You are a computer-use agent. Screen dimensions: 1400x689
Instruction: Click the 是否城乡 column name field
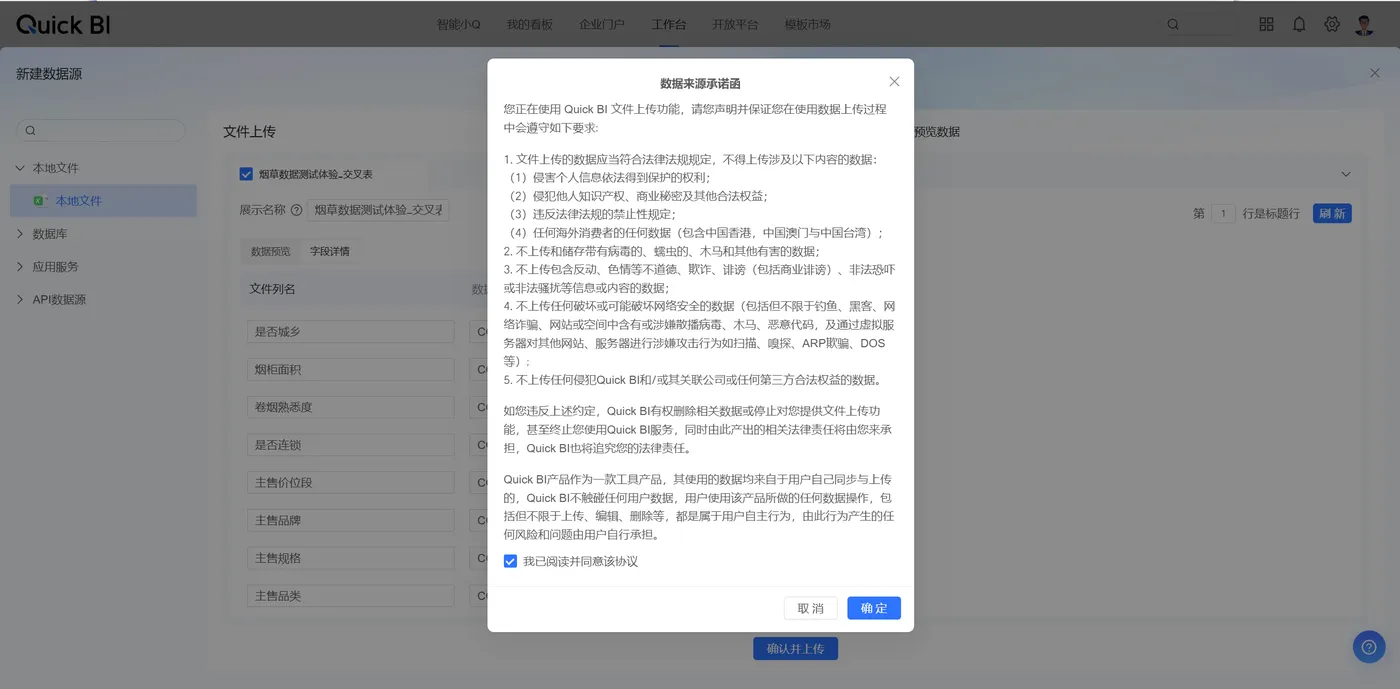point(351,332)
